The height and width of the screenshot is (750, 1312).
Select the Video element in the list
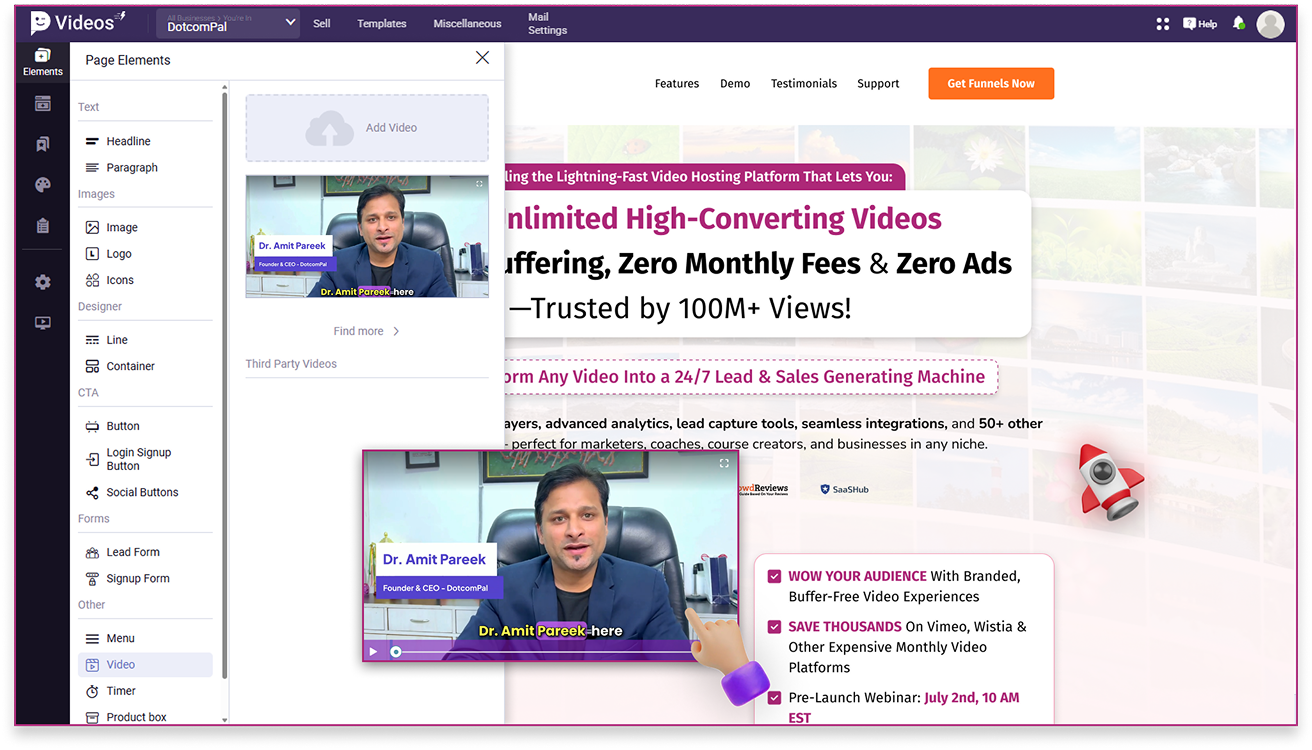(120, 665)
